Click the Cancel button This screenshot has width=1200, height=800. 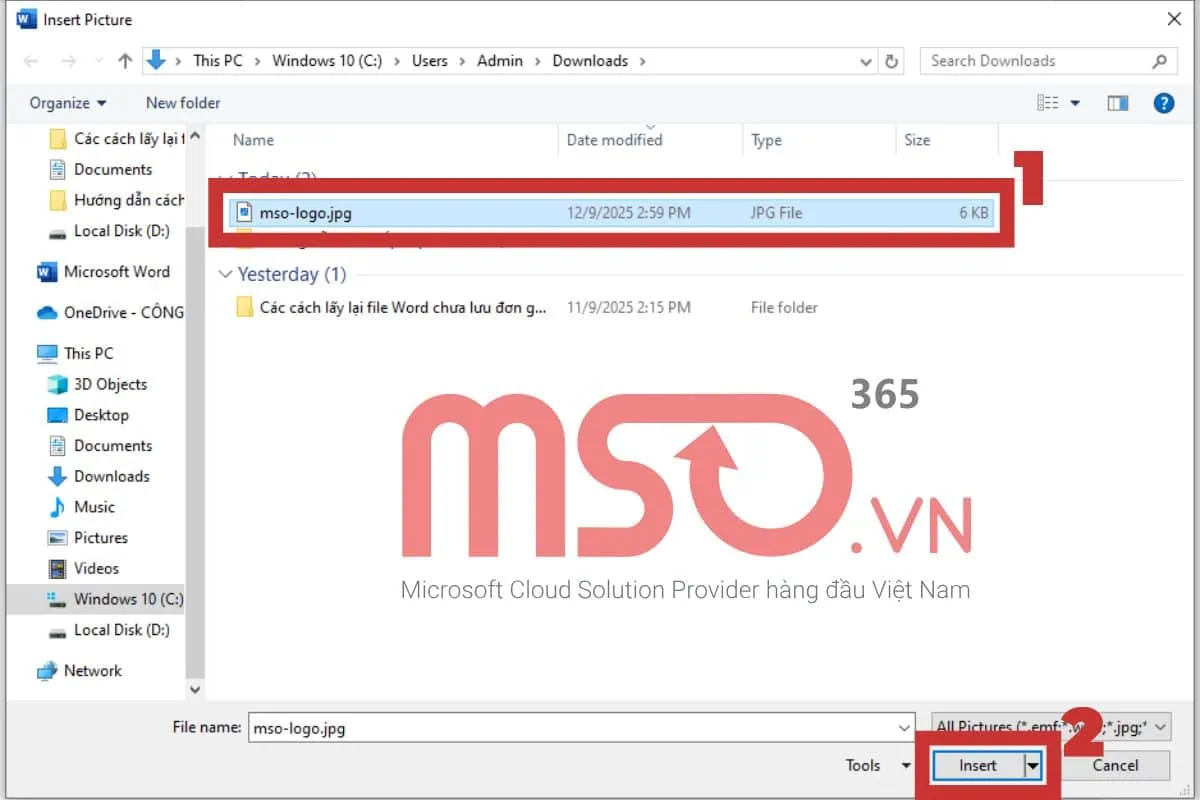(x=1115, y=765)
